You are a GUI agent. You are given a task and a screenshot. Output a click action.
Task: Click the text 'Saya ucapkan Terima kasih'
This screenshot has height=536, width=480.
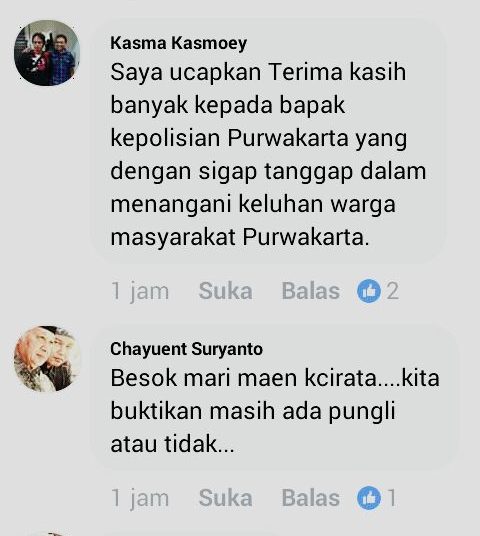[258, 72]
